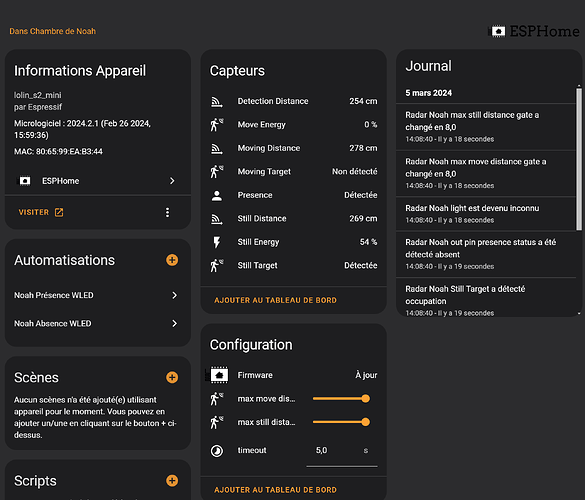Viewport: 585px width, 500px height.
Task: Click the Detection Distance signal icon
Action: (217, 101)
